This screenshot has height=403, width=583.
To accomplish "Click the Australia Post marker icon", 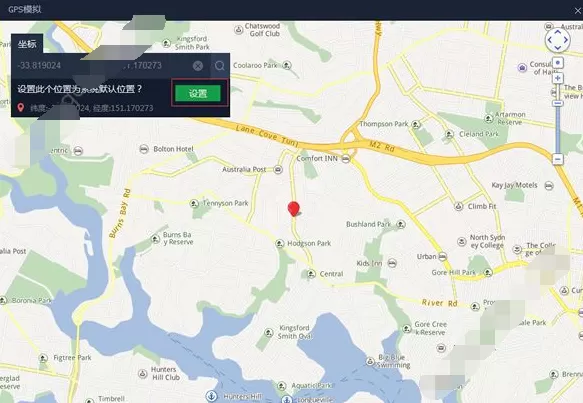I will coord(278,170).
